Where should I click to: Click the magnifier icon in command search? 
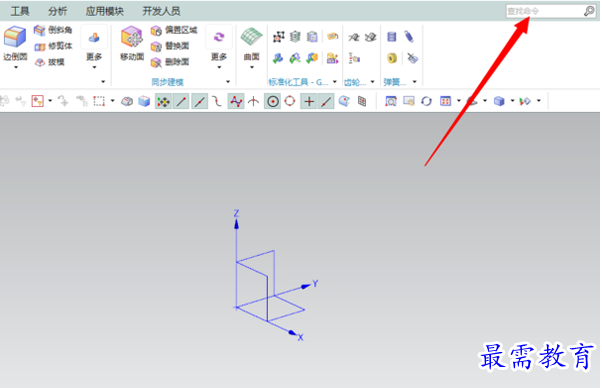tap(589, 12)
